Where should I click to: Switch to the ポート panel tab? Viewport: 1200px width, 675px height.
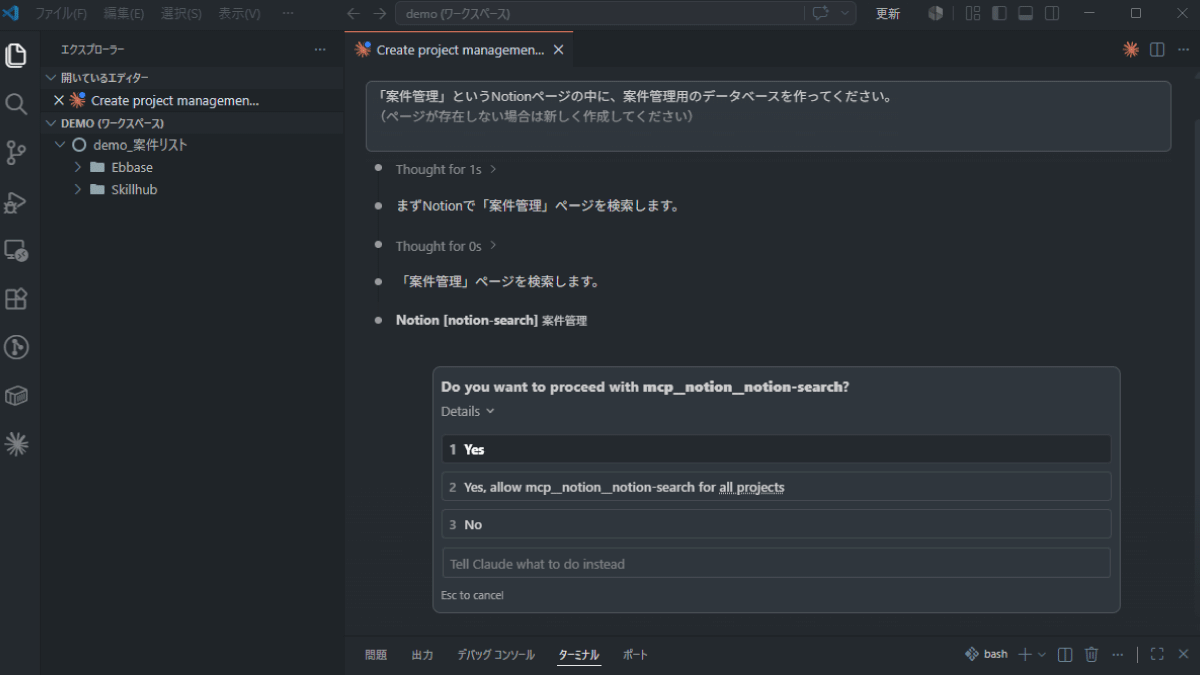pyautogui.click(x=635, y=655)
